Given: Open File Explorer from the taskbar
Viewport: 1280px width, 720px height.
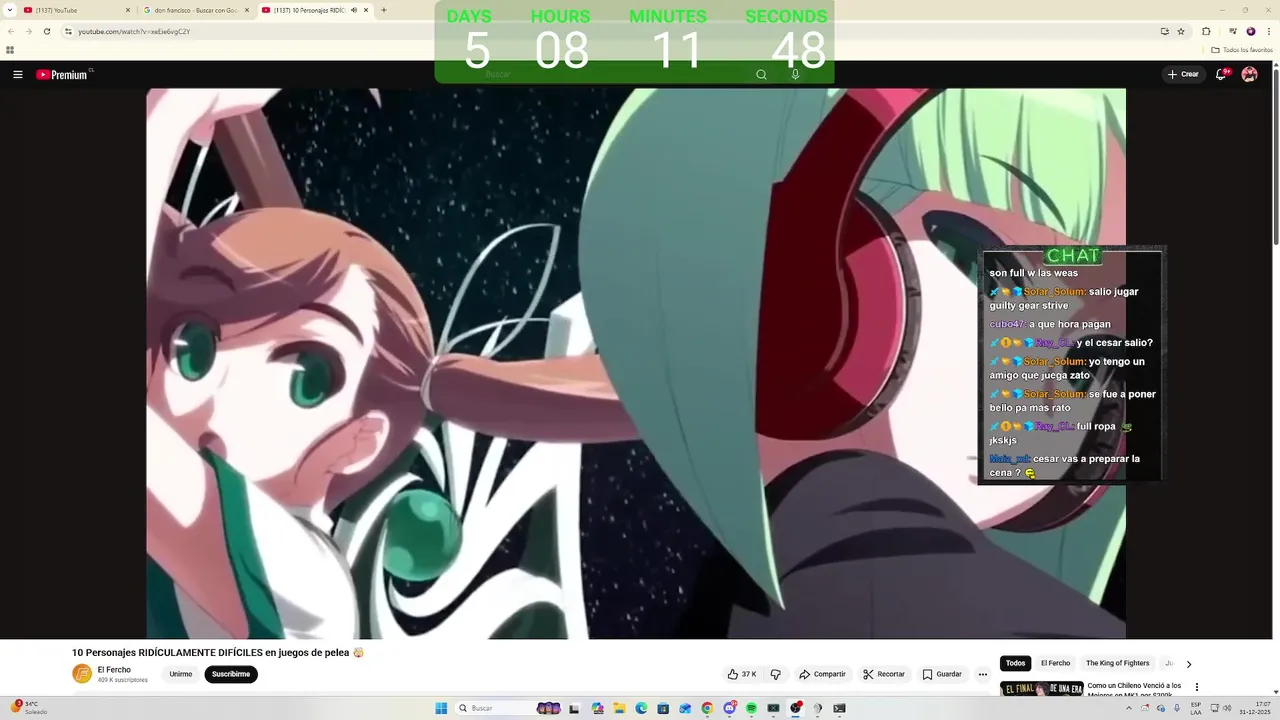Looking at the screenshot, I should (x=619, y=708).
